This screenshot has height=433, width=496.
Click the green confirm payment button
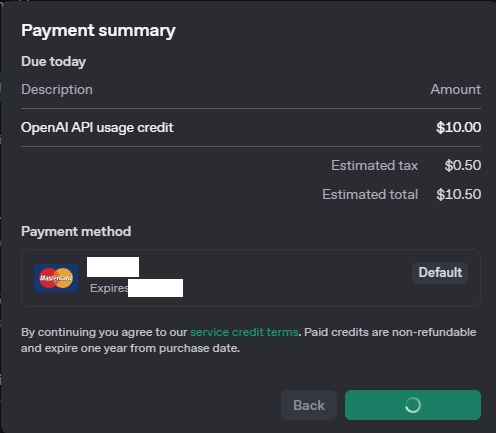(413, 405)
